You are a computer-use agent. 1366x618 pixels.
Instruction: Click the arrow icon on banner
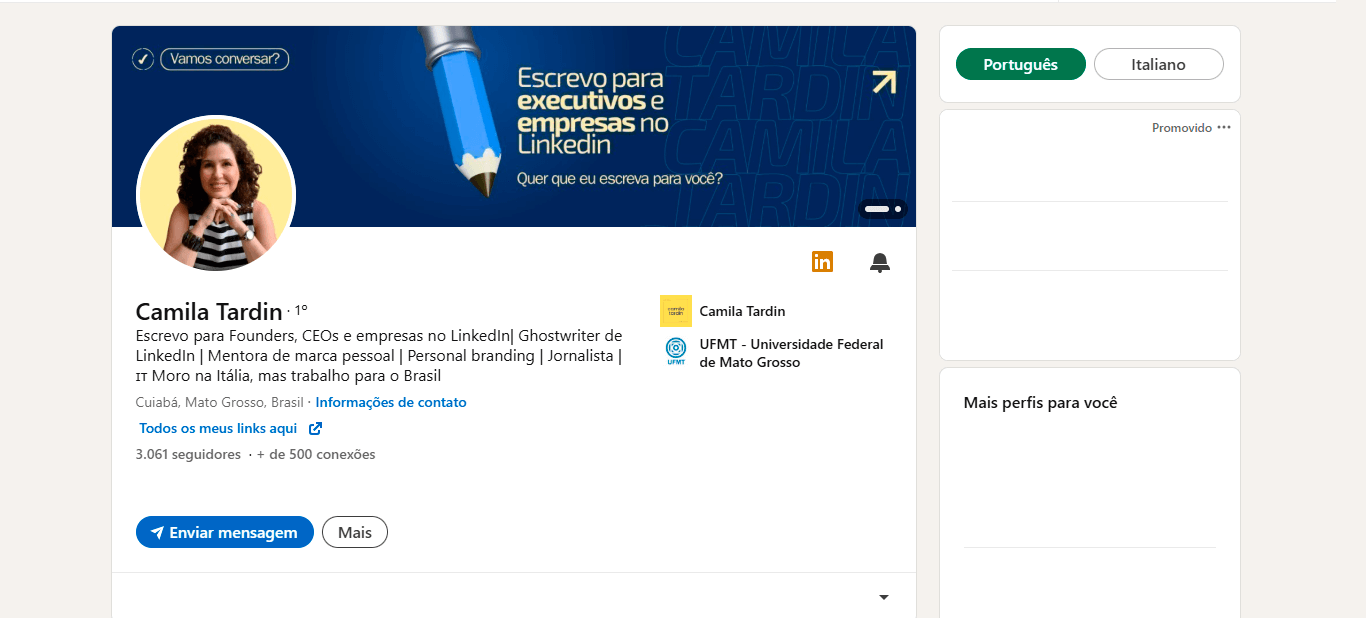(x=883, y=83)
